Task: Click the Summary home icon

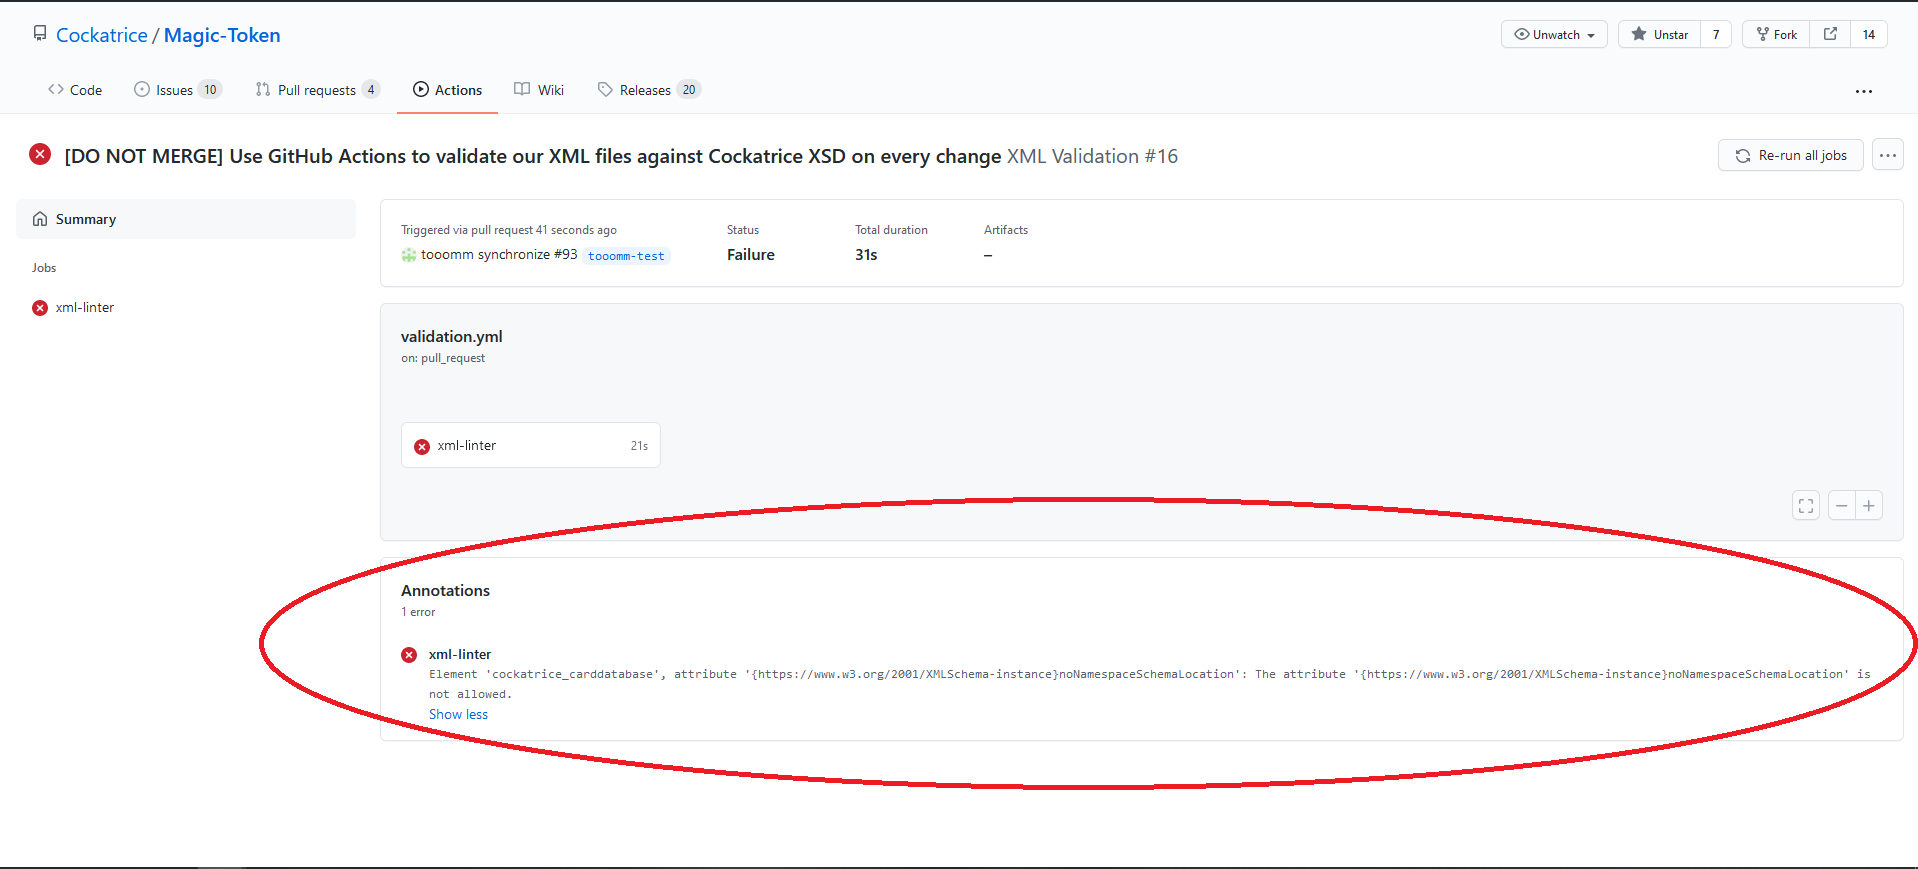Action: click(x=40, y=219)
